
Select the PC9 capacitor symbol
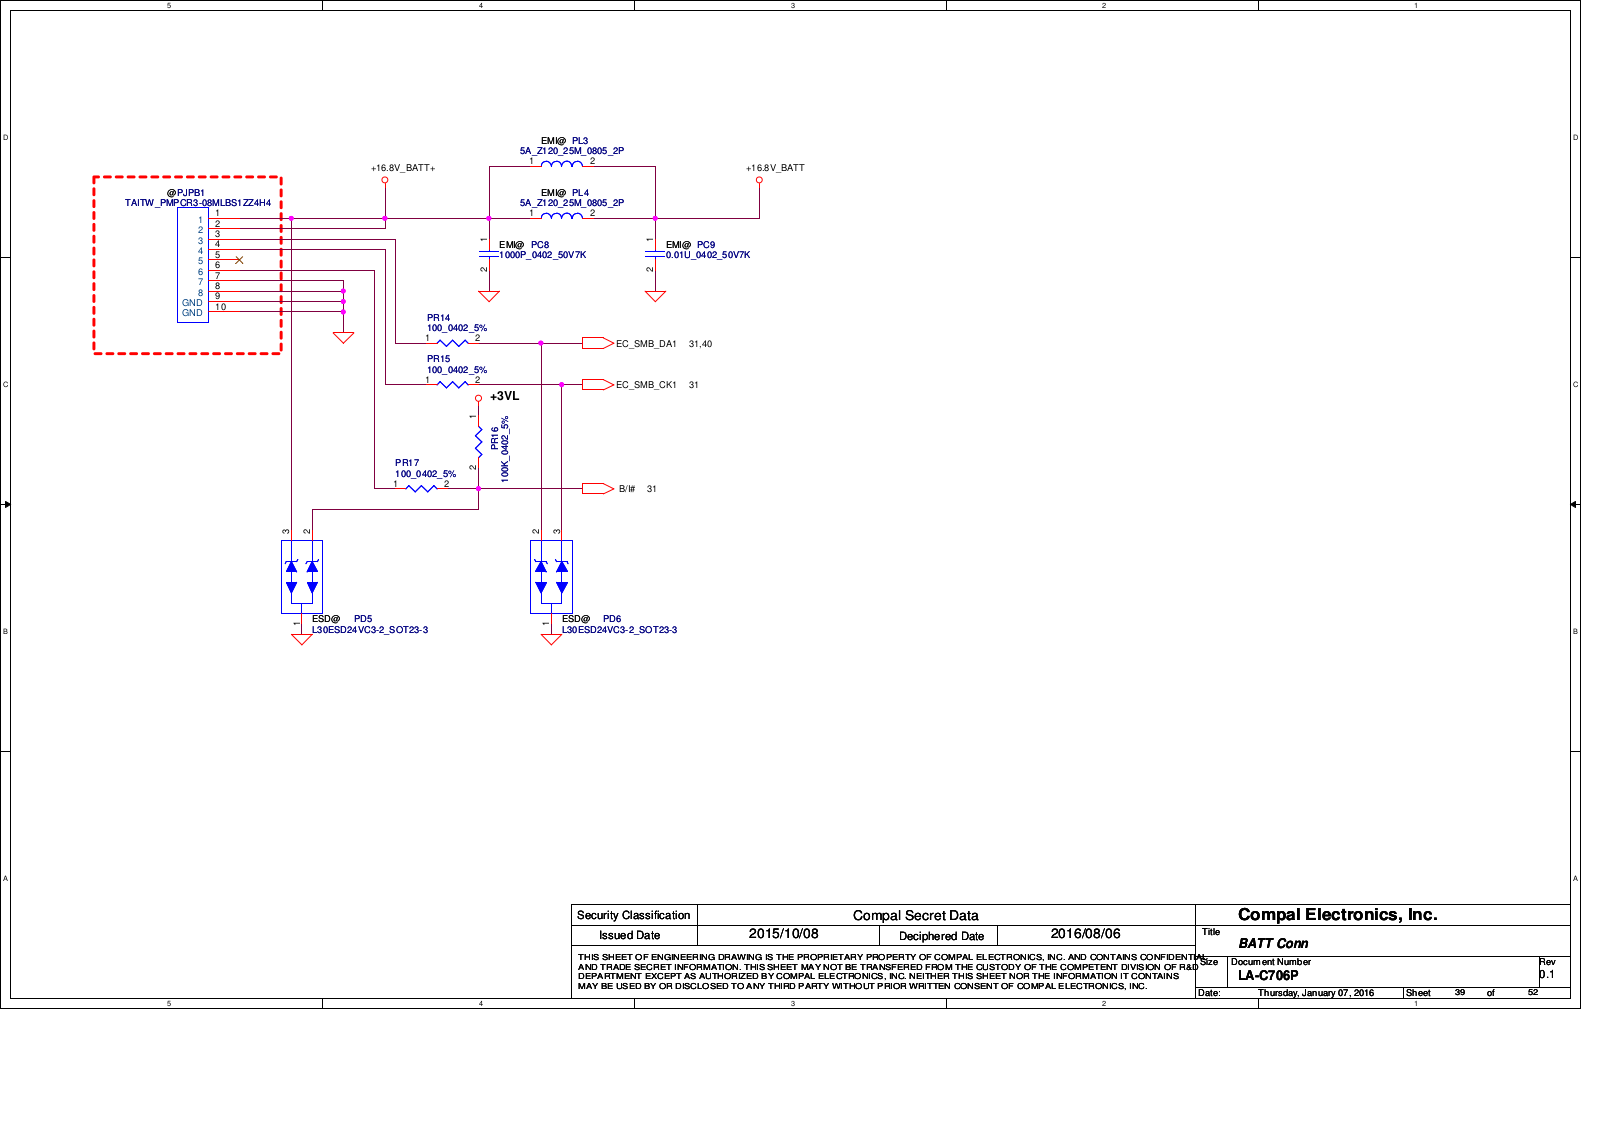tap(655, 254)
